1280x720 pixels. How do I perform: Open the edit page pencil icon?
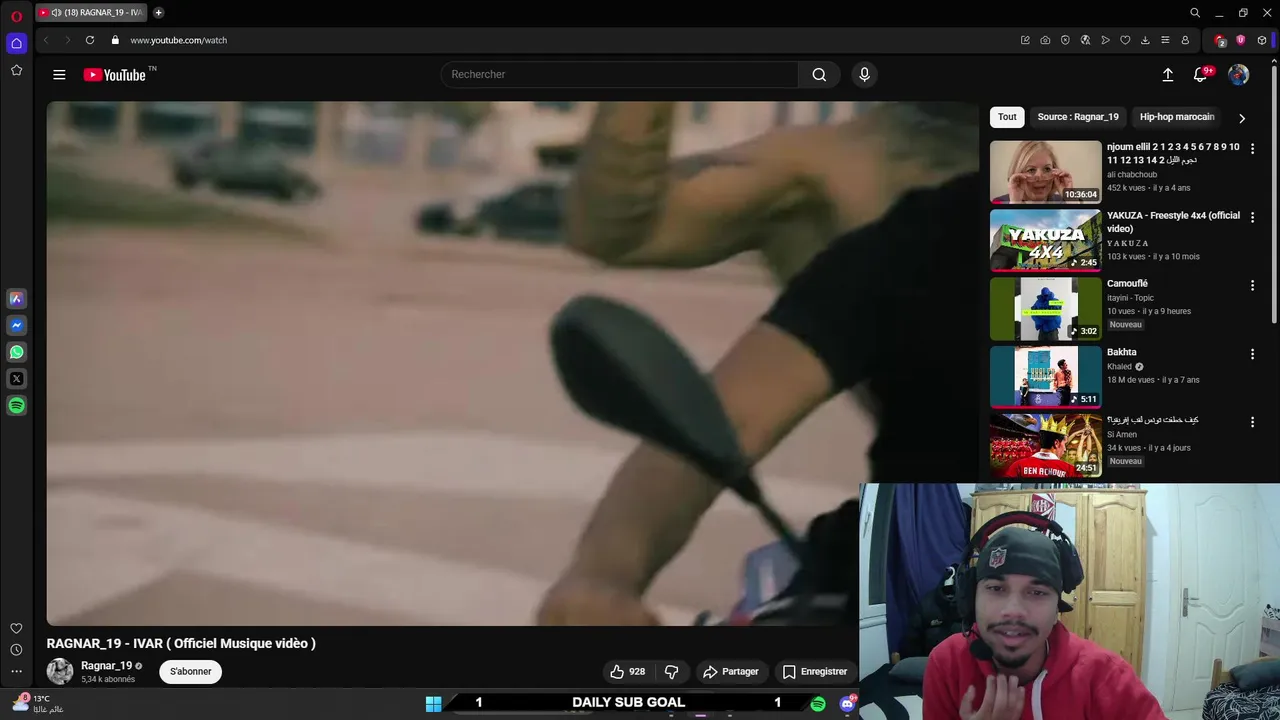point(1025,40)
